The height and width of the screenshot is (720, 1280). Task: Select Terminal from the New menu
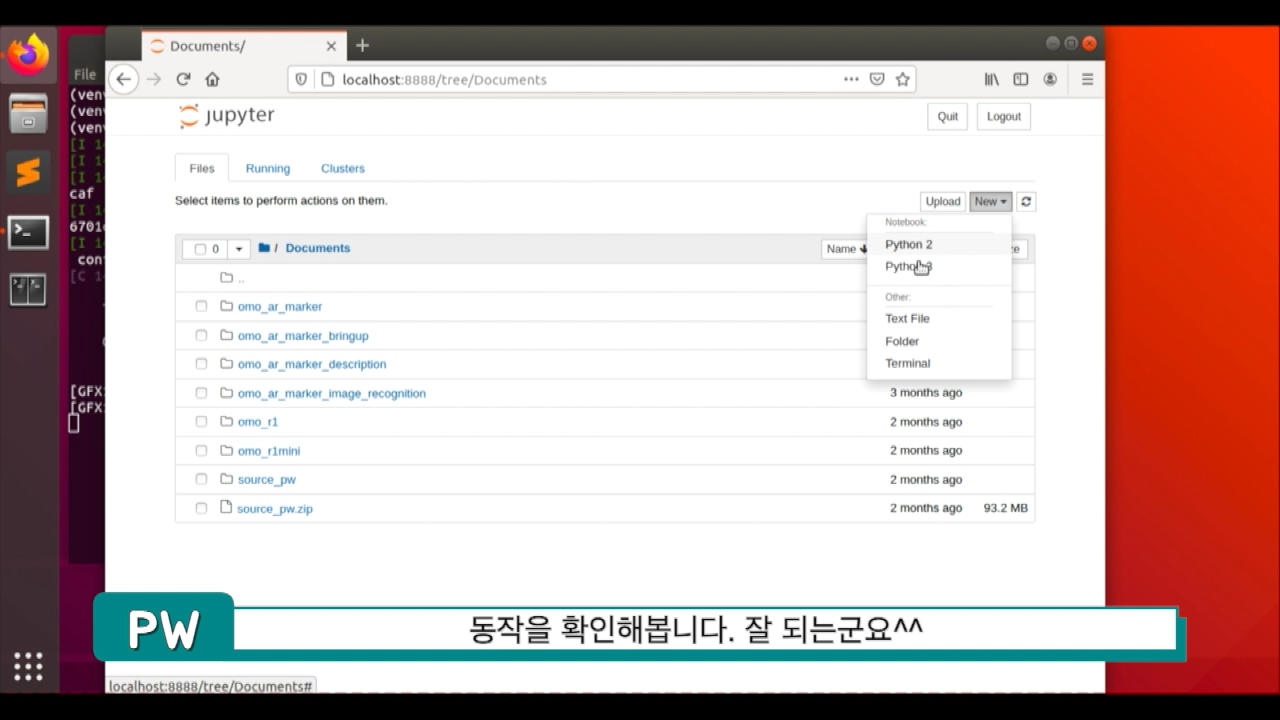pos(907,363)
